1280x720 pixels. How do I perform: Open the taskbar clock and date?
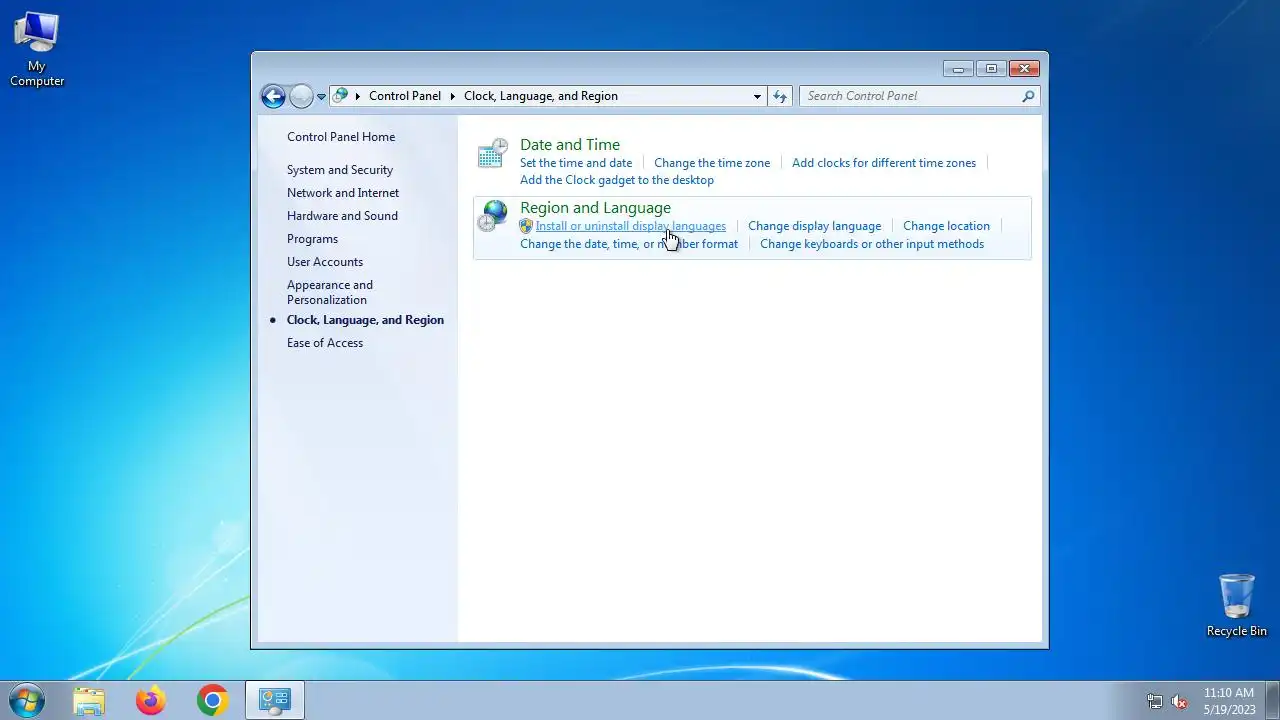click(1229, 701)
